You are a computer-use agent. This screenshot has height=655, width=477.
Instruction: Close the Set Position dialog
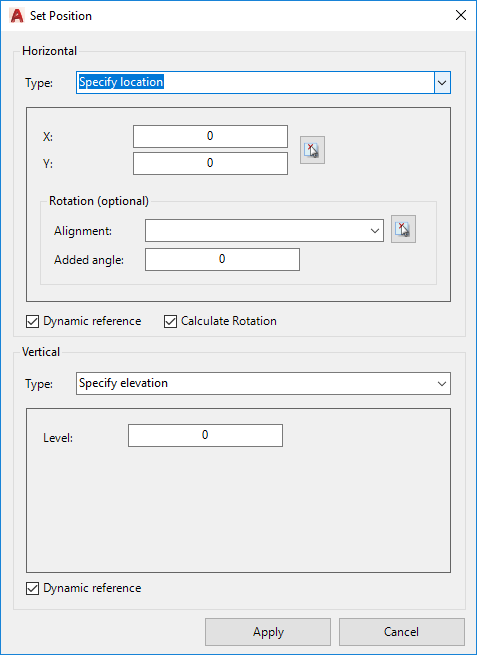461,15
